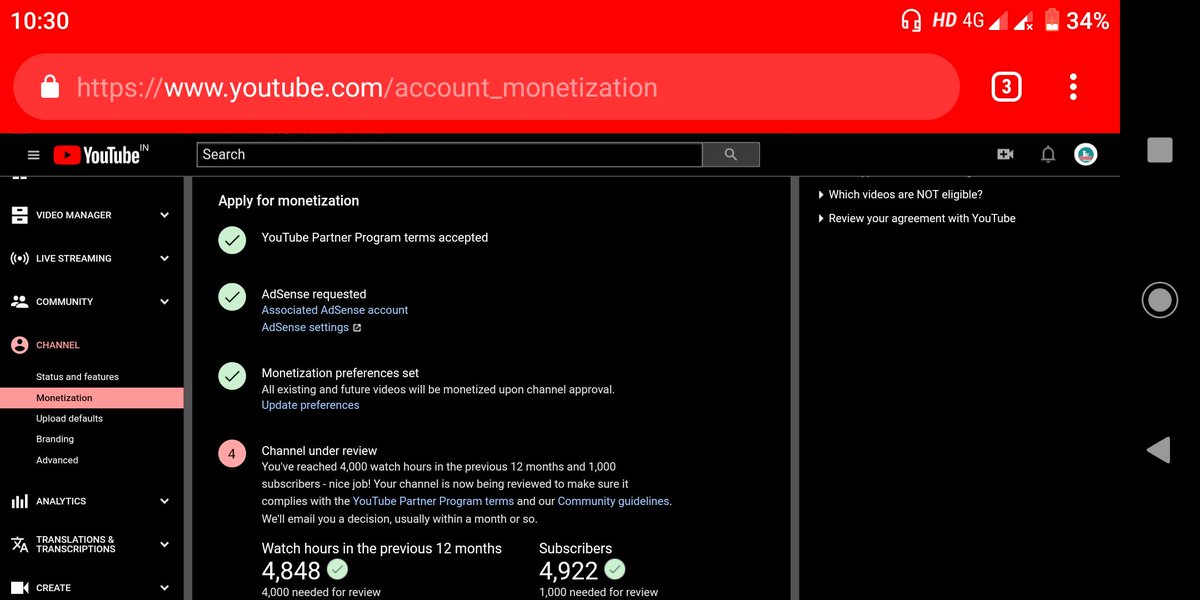Click the green check next to 4,848 watch hours
The height and width of the screenshot is (600, 1200).
(338, 569)
